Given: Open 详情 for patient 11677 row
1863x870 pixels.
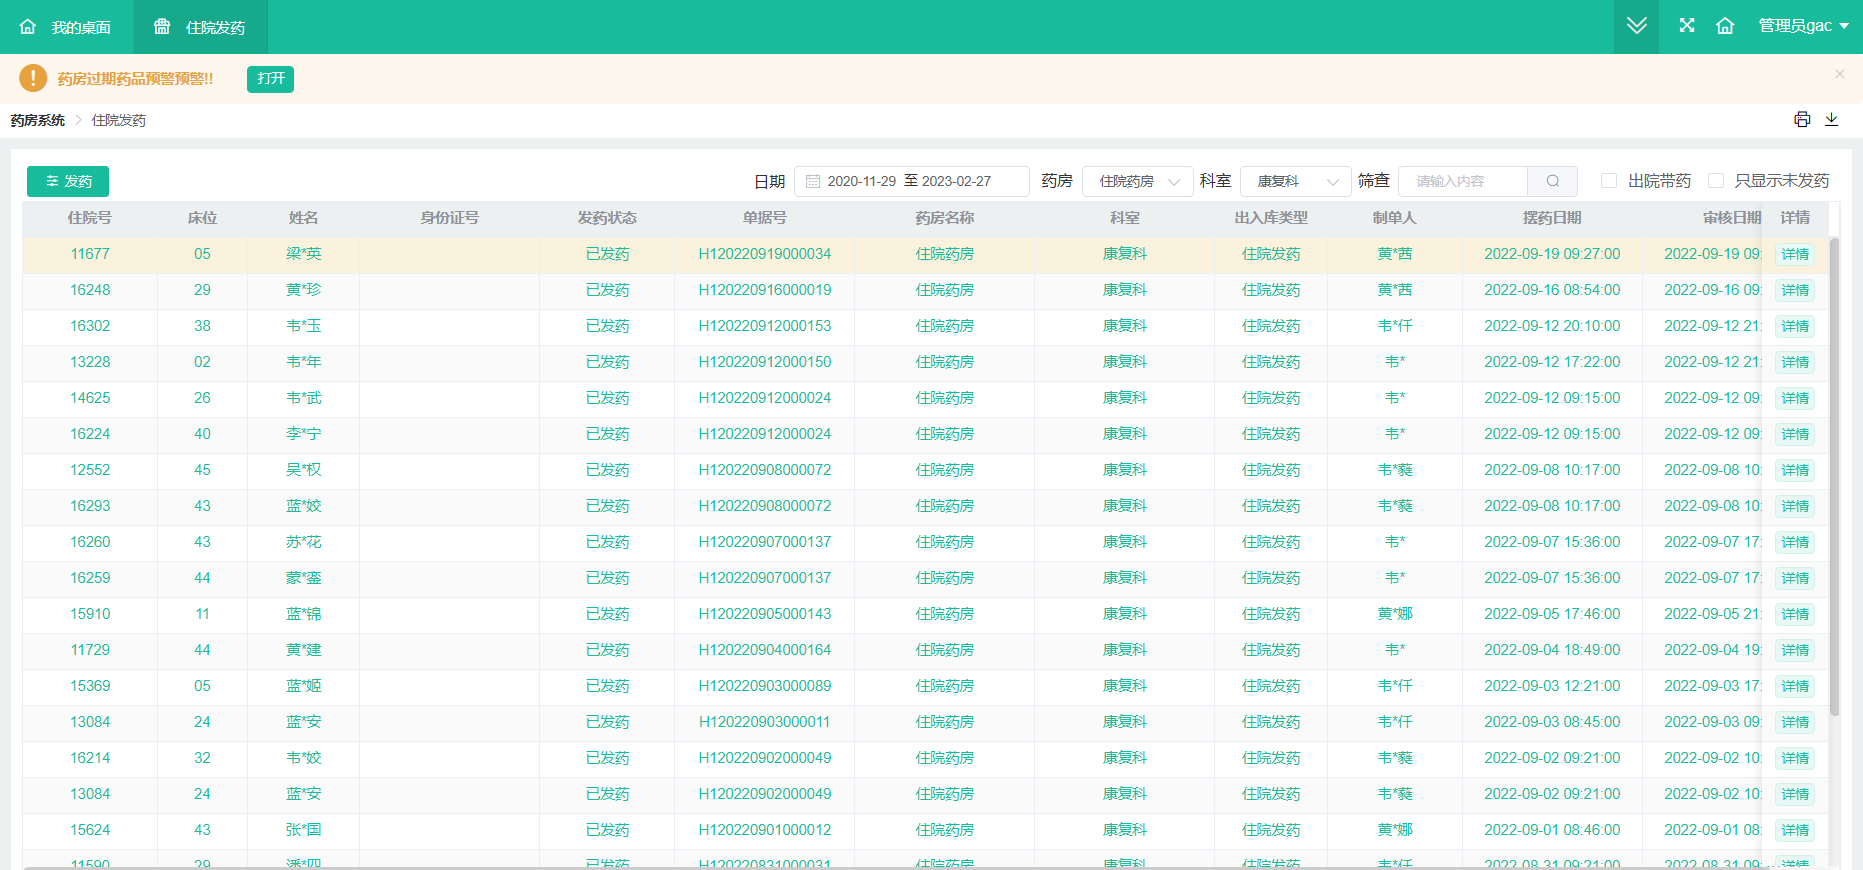Looking at the screenshot, I should pyautogui.click(x=1795, y=254).
